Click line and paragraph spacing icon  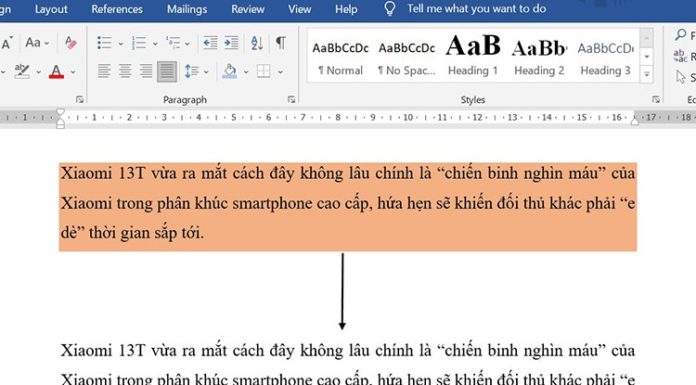pyautogui.click(x=191, y=71)
